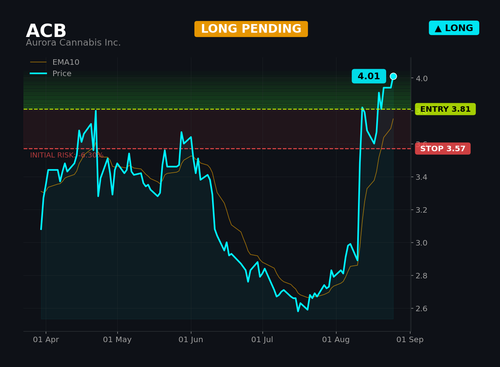Click the 01 Apr axis label
The height and width of the screenshot is (367, 500).
[x=46, y=340]
